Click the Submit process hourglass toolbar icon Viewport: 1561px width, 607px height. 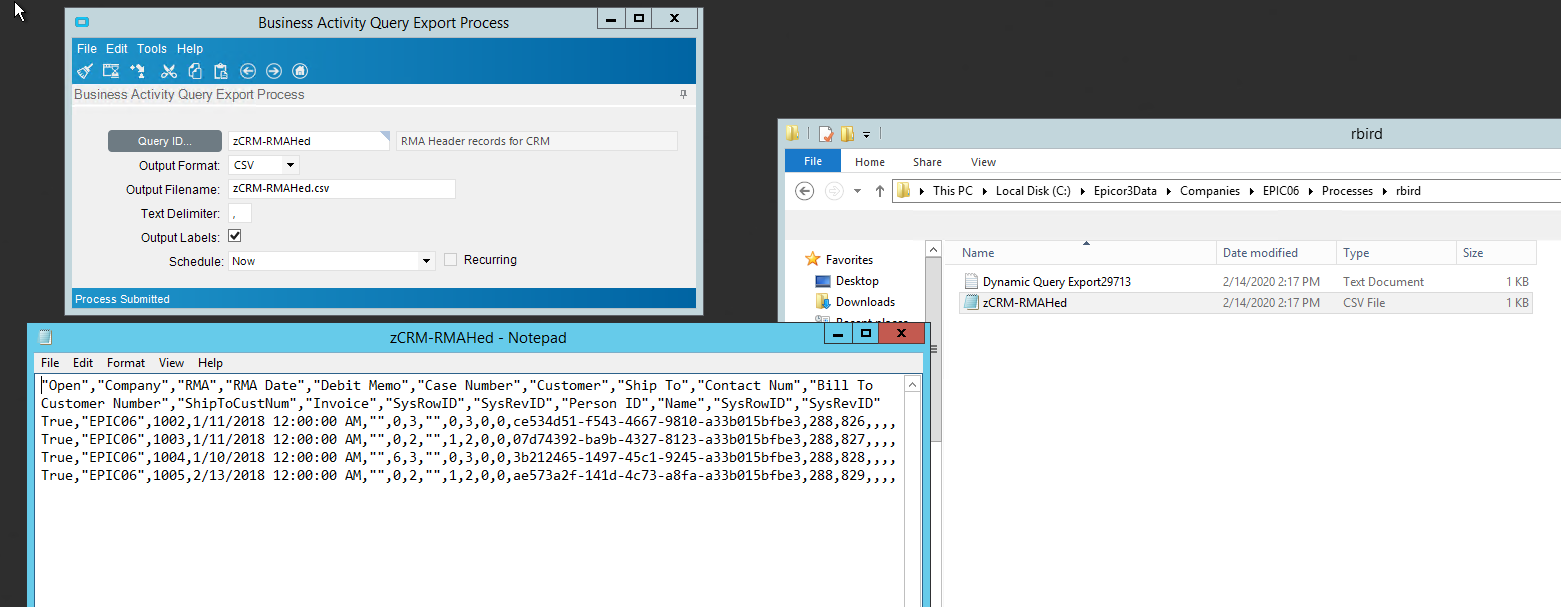click(x=111, y=71)
